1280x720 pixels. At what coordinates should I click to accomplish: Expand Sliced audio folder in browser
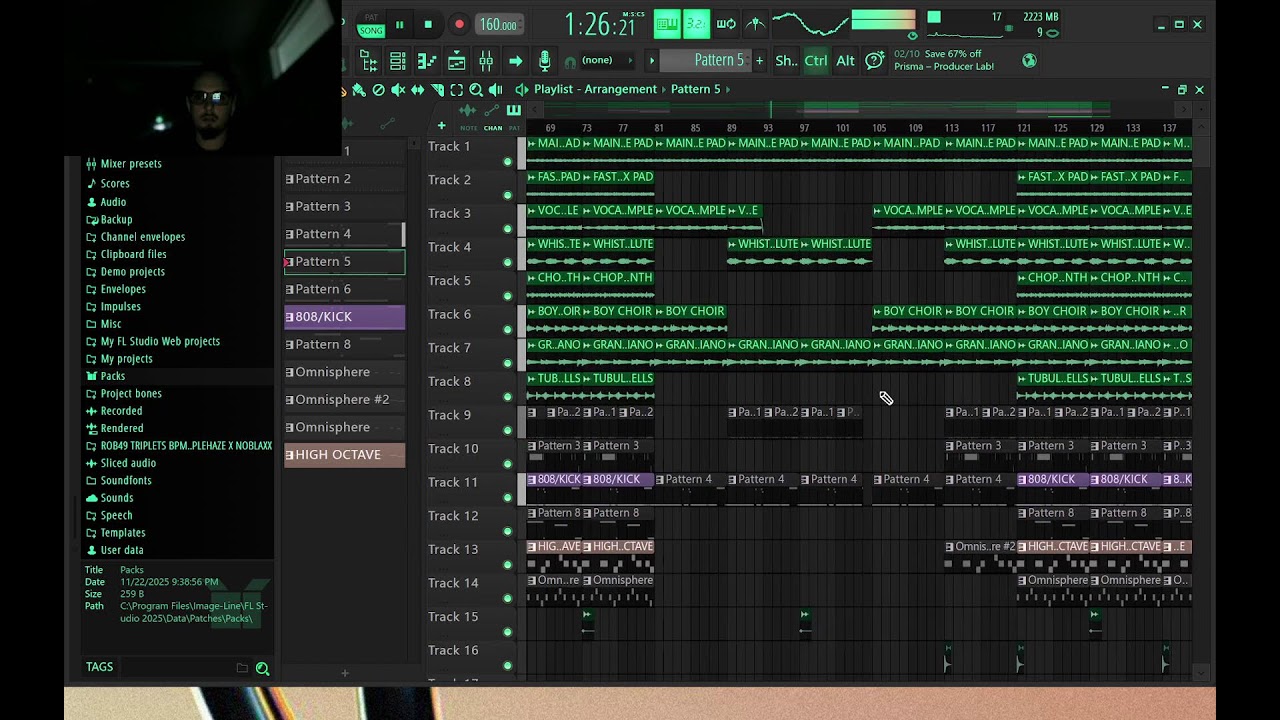[120, 463]
